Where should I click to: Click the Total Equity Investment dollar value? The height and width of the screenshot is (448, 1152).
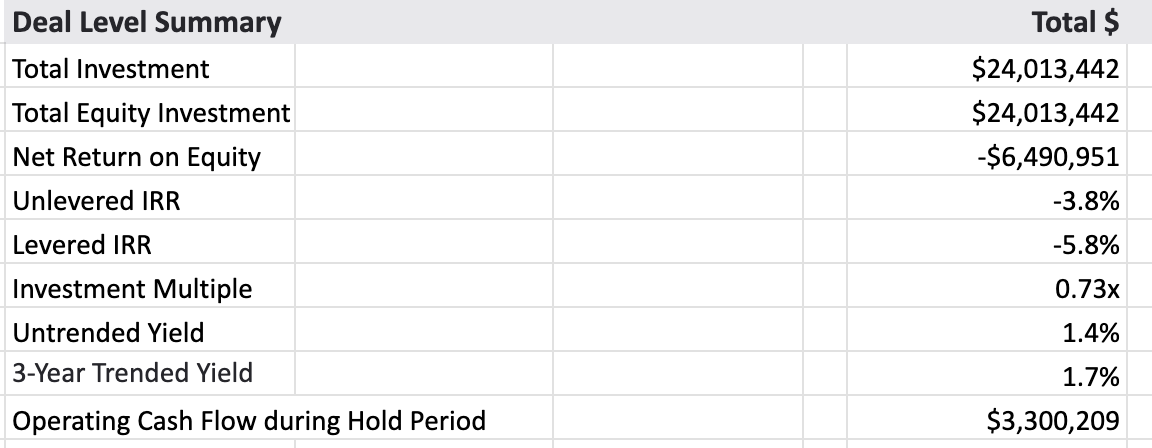(1044, 113)
